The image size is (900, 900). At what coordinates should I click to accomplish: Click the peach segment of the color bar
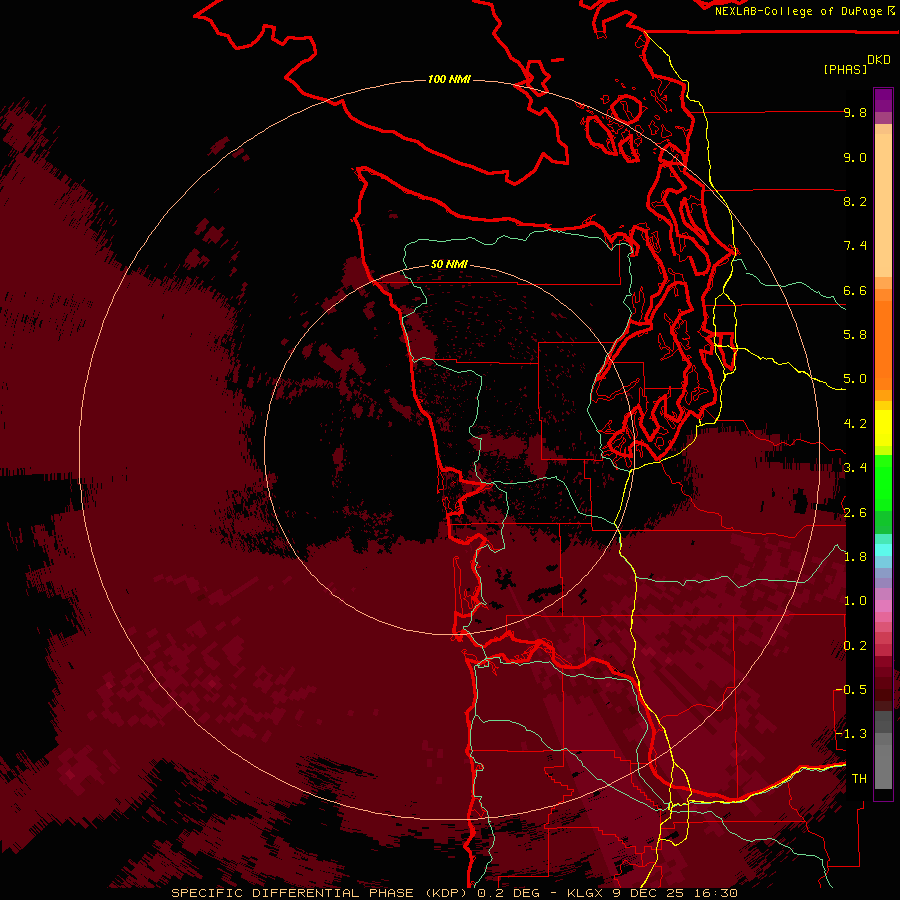point(883,205)
